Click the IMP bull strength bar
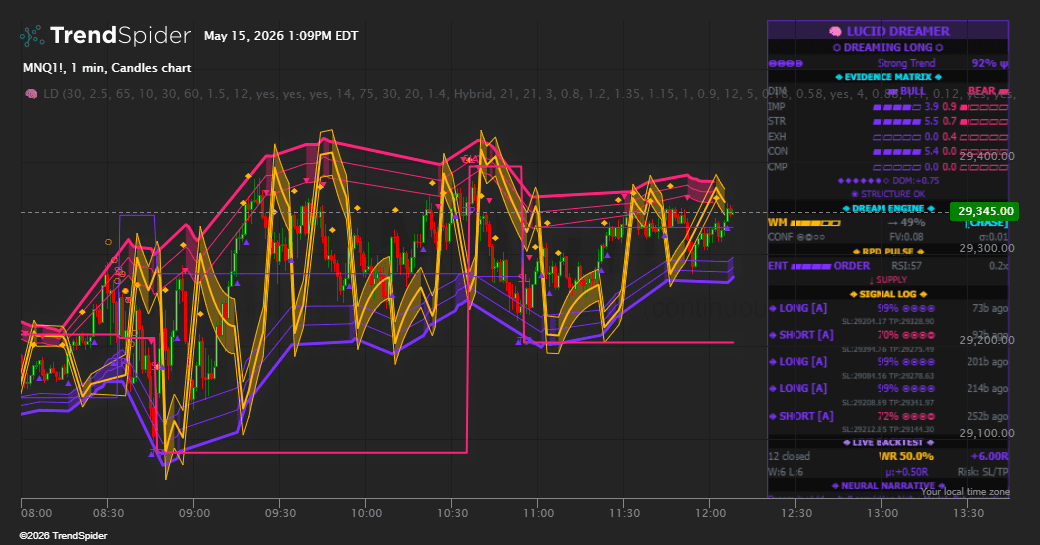This screenshot has height=545, width=1040. (x=897, y=107)
